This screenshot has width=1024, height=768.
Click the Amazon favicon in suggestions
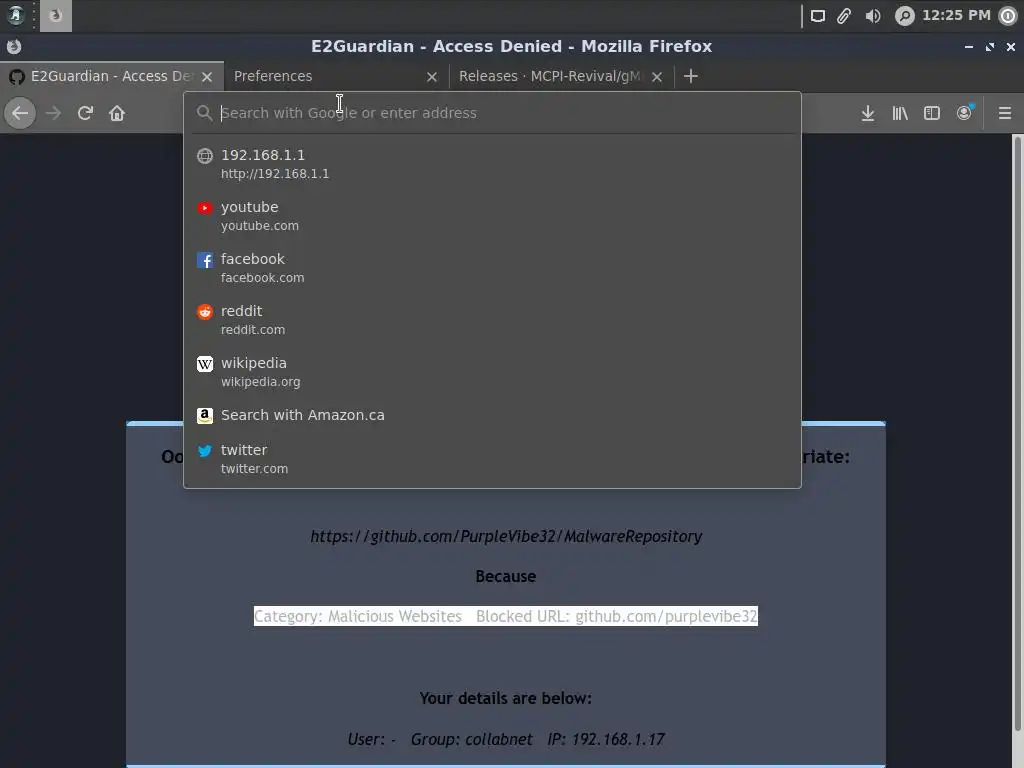tap(205, 415)
